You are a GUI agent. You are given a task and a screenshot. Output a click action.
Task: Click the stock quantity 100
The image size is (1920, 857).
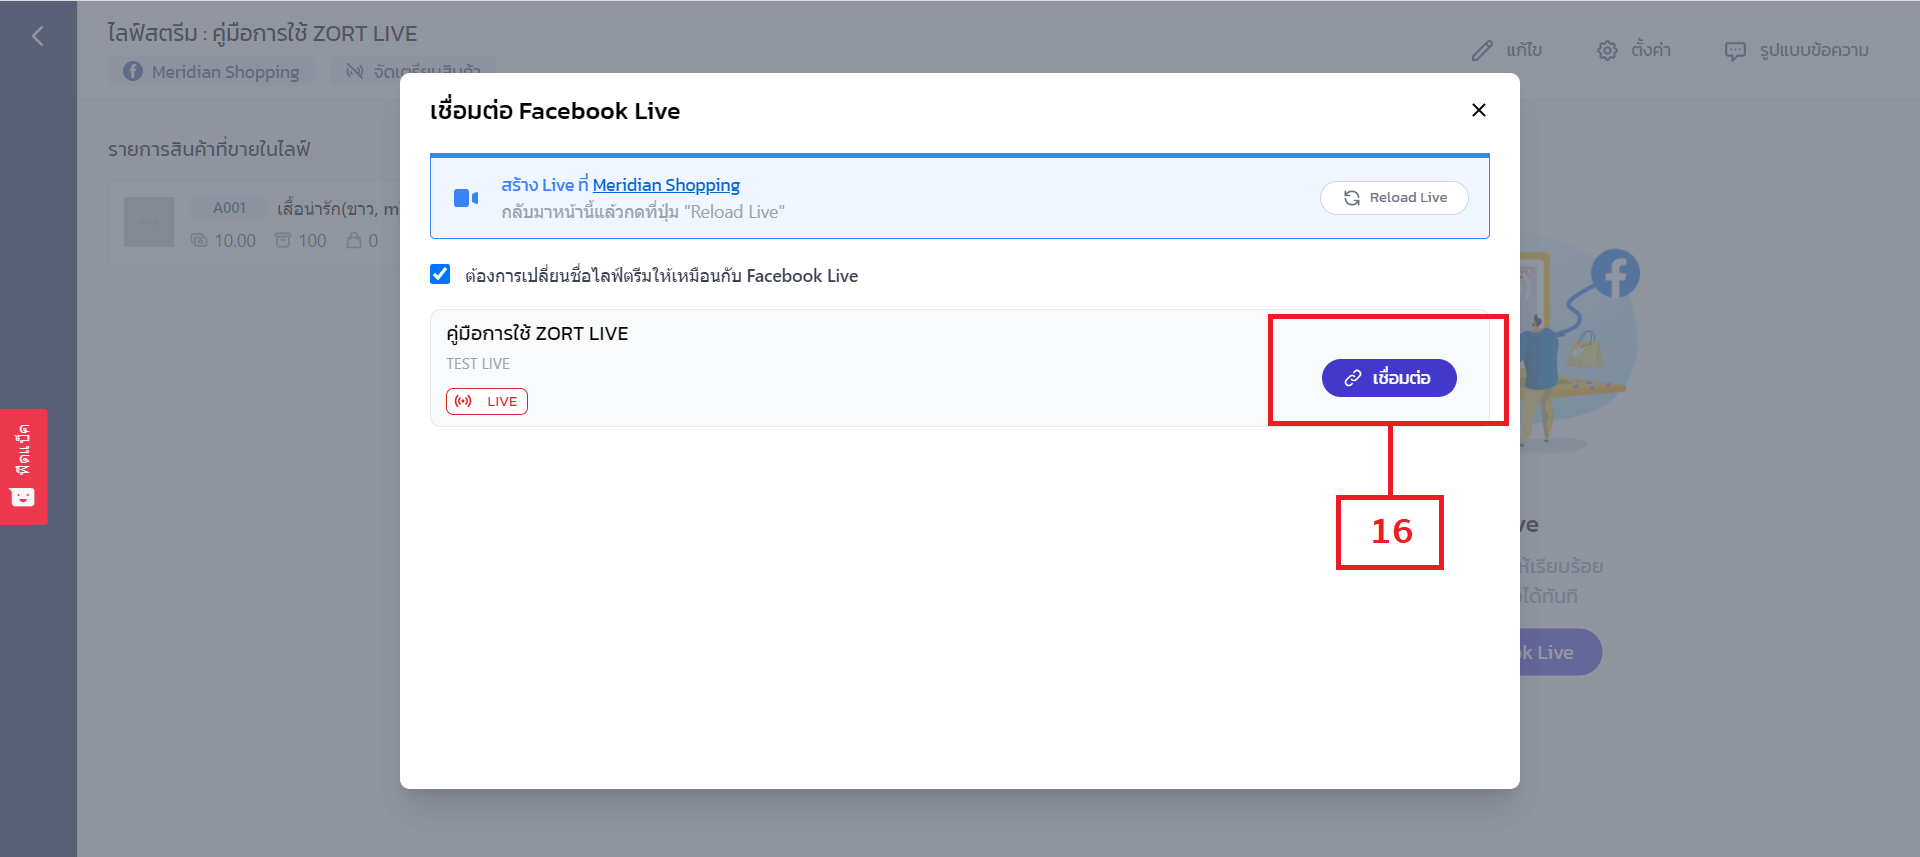click(x=312, y=241)
